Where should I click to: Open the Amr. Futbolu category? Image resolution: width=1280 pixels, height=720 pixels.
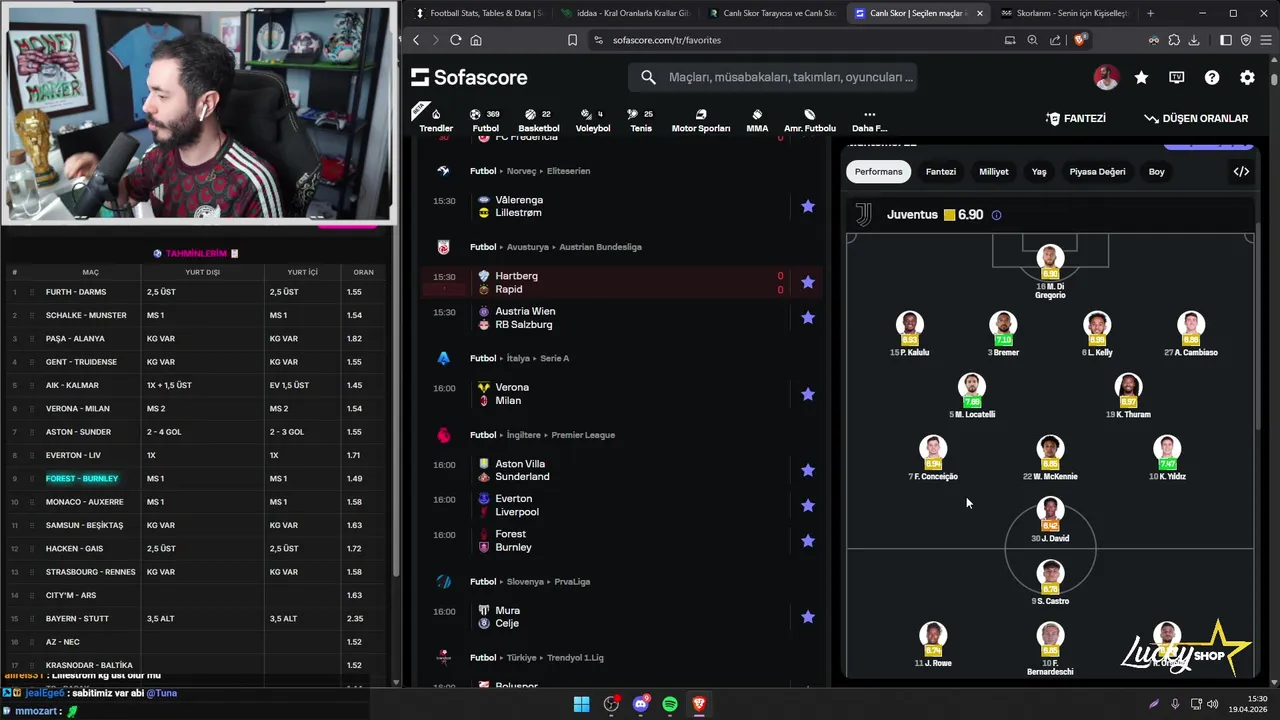(x=810, y=120)
